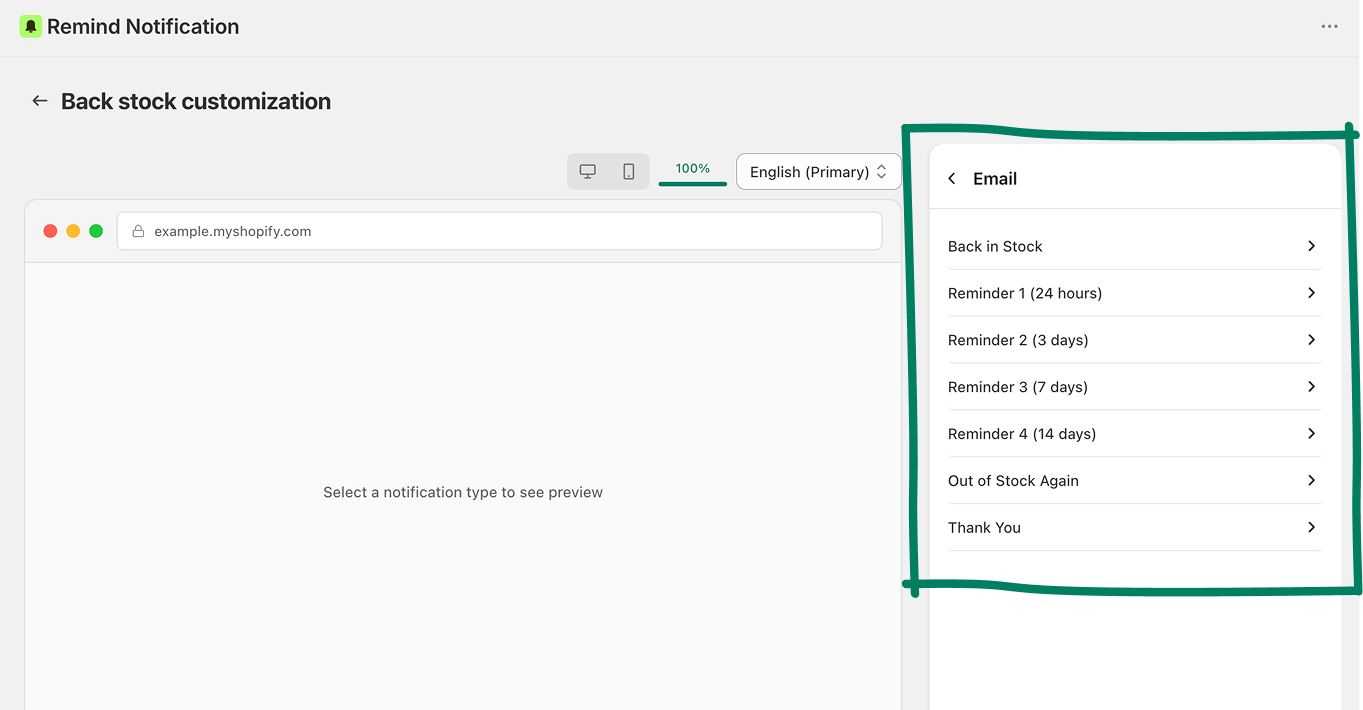This screenshot has width=1363, height=710.
Task: Click the example.myshopify.com address field
Action: [x=500, y=231]
